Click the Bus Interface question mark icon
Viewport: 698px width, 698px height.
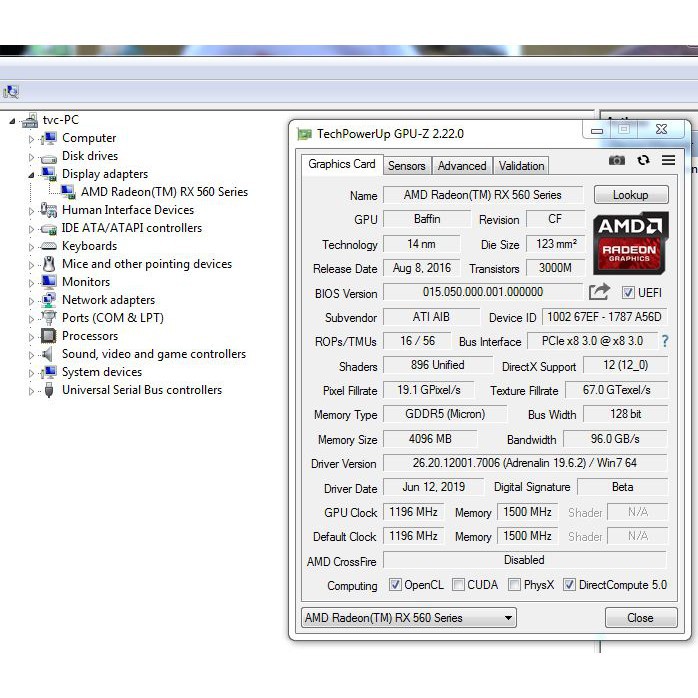[x=664, y=341]
